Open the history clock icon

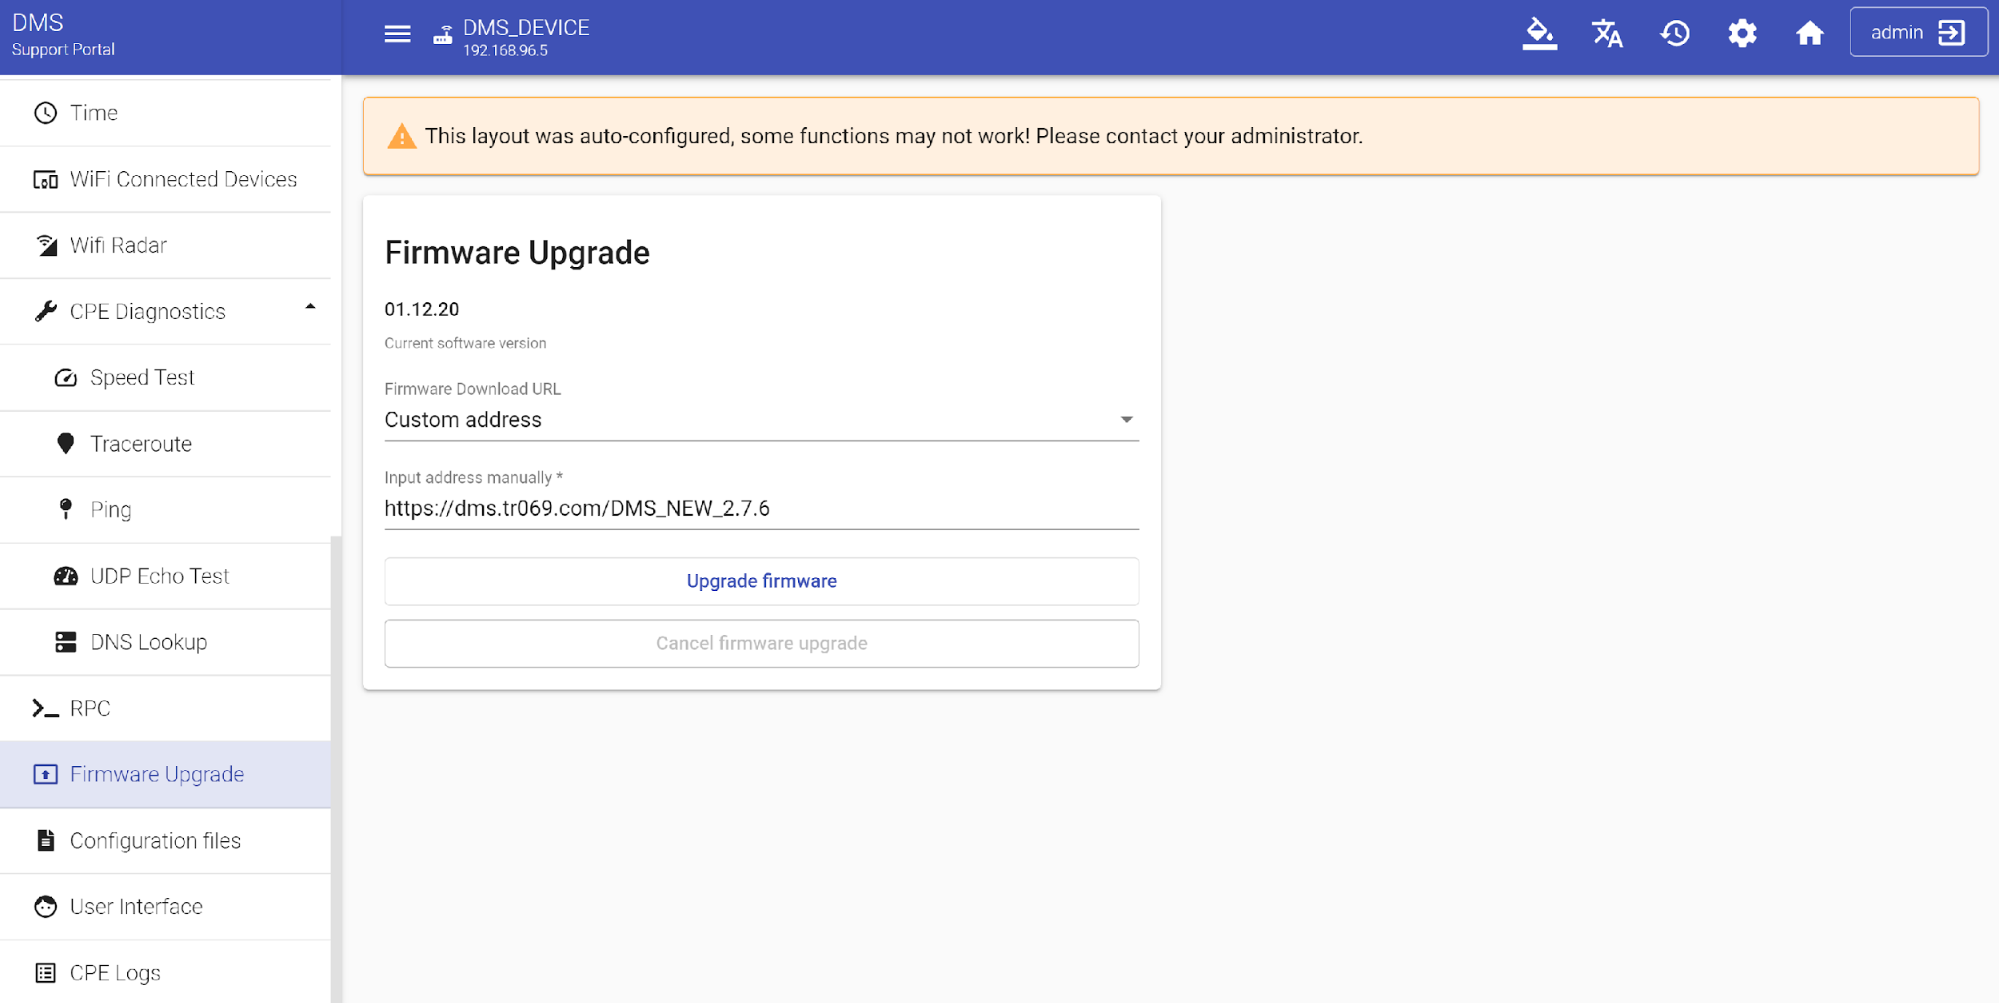1675,34
